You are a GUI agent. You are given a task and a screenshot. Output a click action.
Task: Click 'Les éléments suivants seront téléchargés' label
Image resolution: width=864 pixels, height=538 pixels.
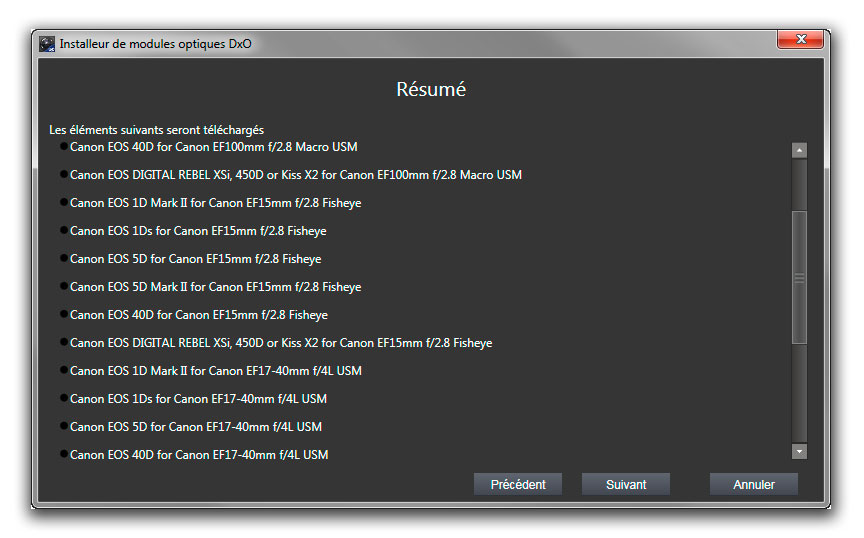pyautogui.click(x=156, y=130)
